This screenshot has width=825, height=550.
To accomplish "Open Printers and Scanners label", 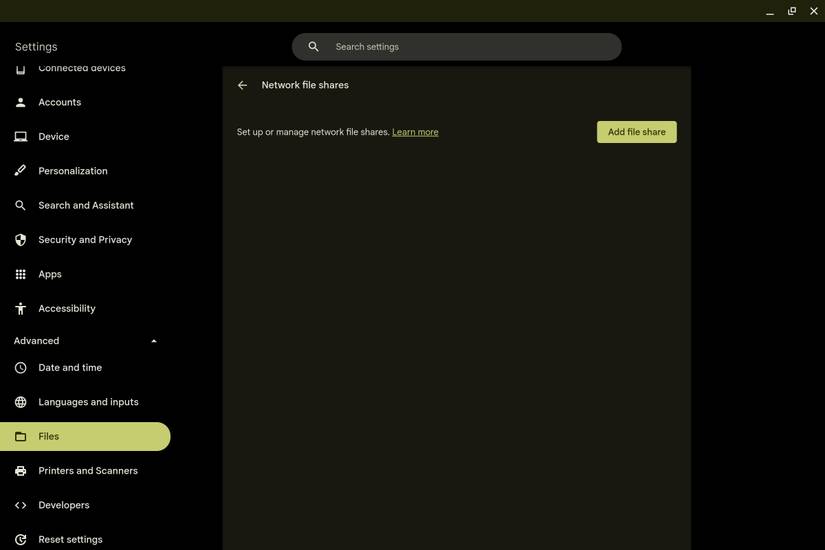I will point(88,471).
